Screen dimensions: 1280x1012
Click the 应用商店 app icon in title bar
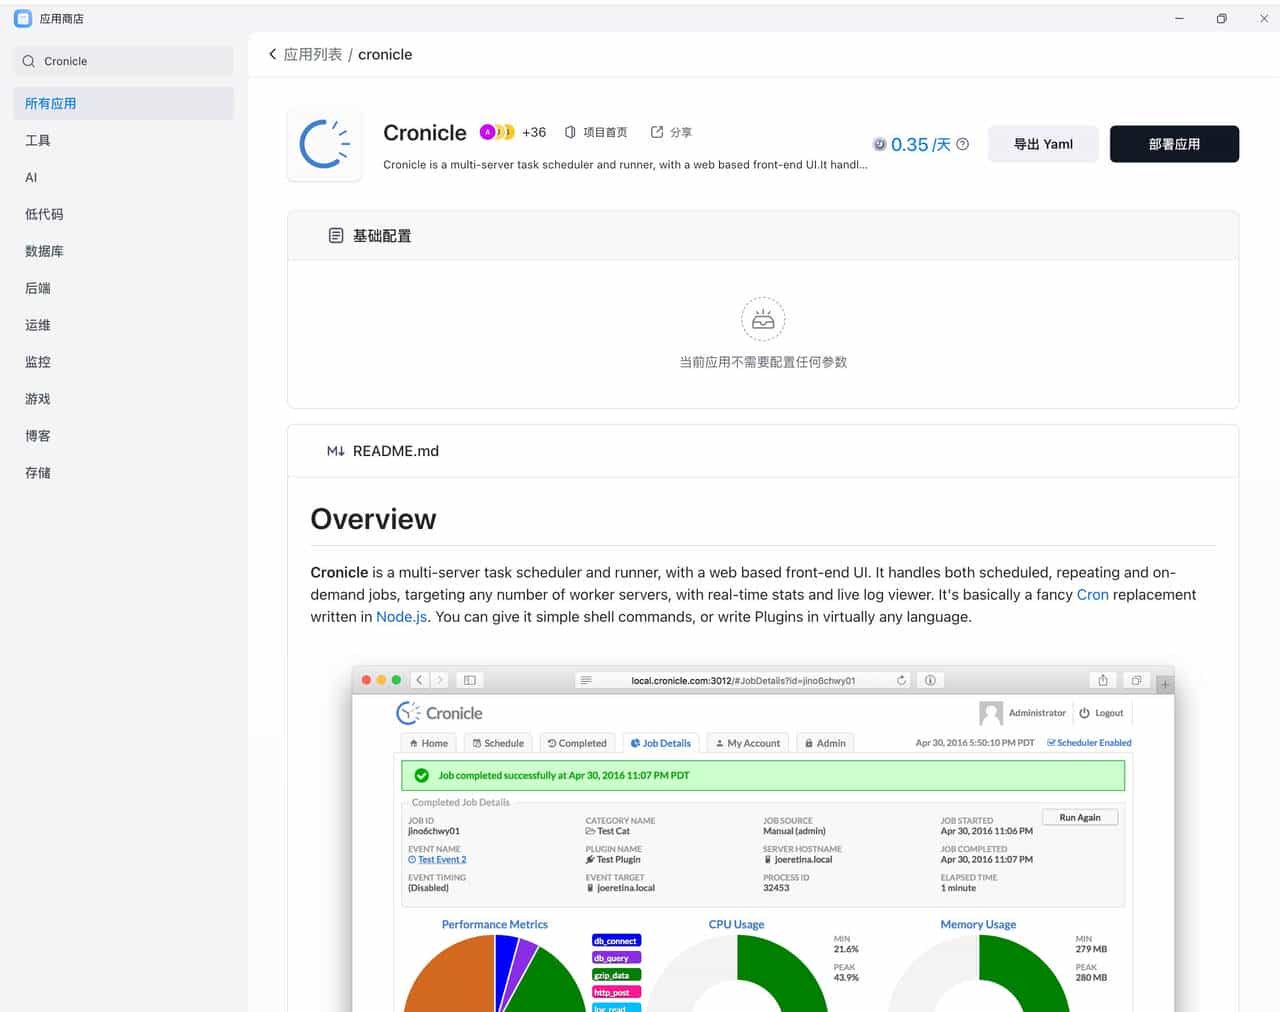coord(23,19)
